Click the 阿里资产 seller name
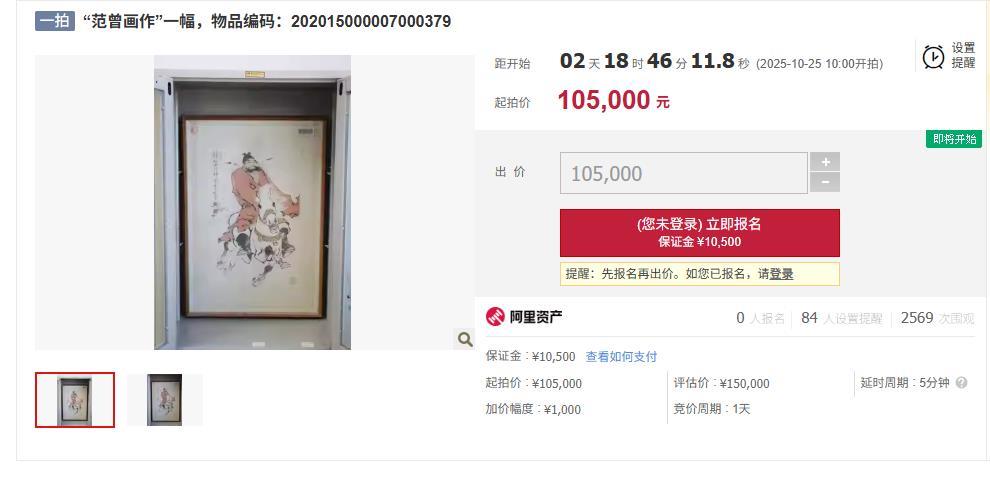The image size is (990, 480). pos(536,317)
